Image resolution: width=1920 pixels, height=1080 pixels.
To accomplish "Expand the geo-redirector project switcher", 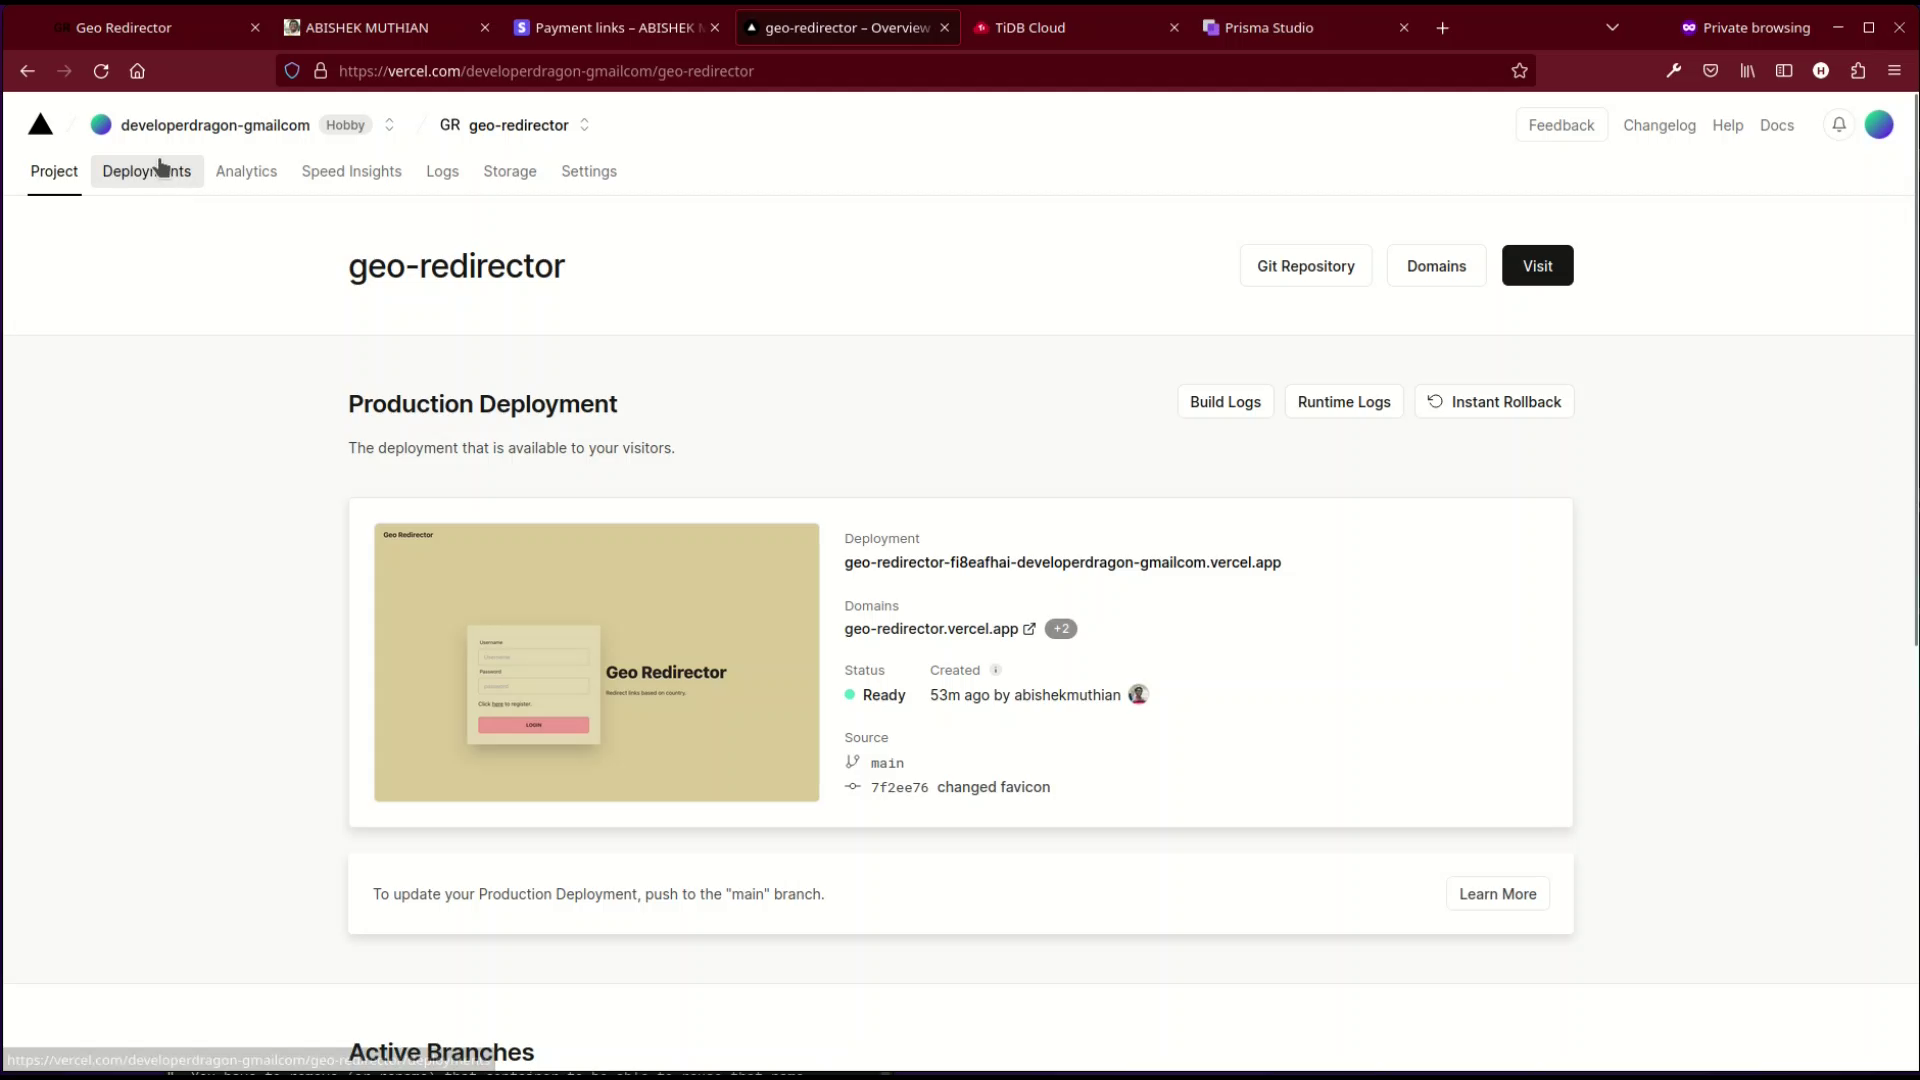I will tap(584, 125).
